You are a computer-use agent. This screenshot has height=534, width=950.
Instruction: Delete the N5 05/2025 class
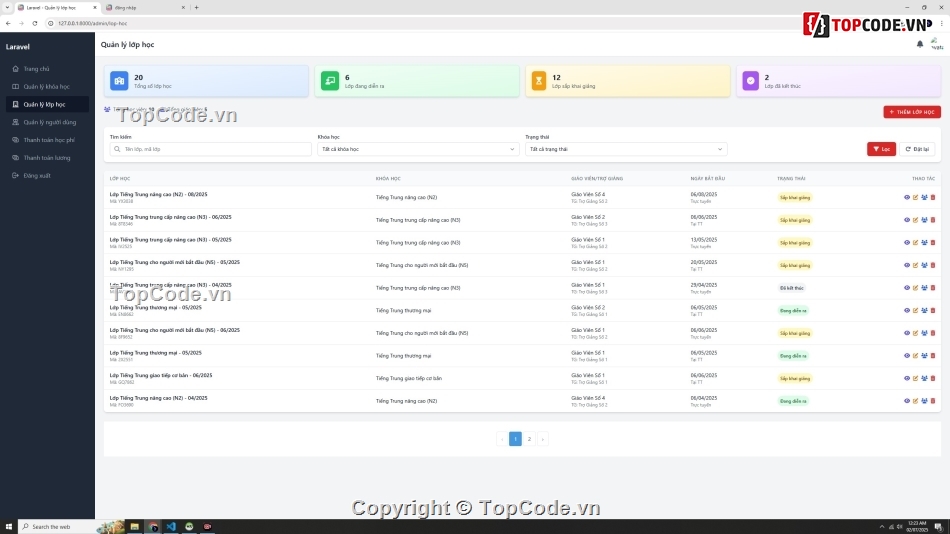(x=933, y=265)
